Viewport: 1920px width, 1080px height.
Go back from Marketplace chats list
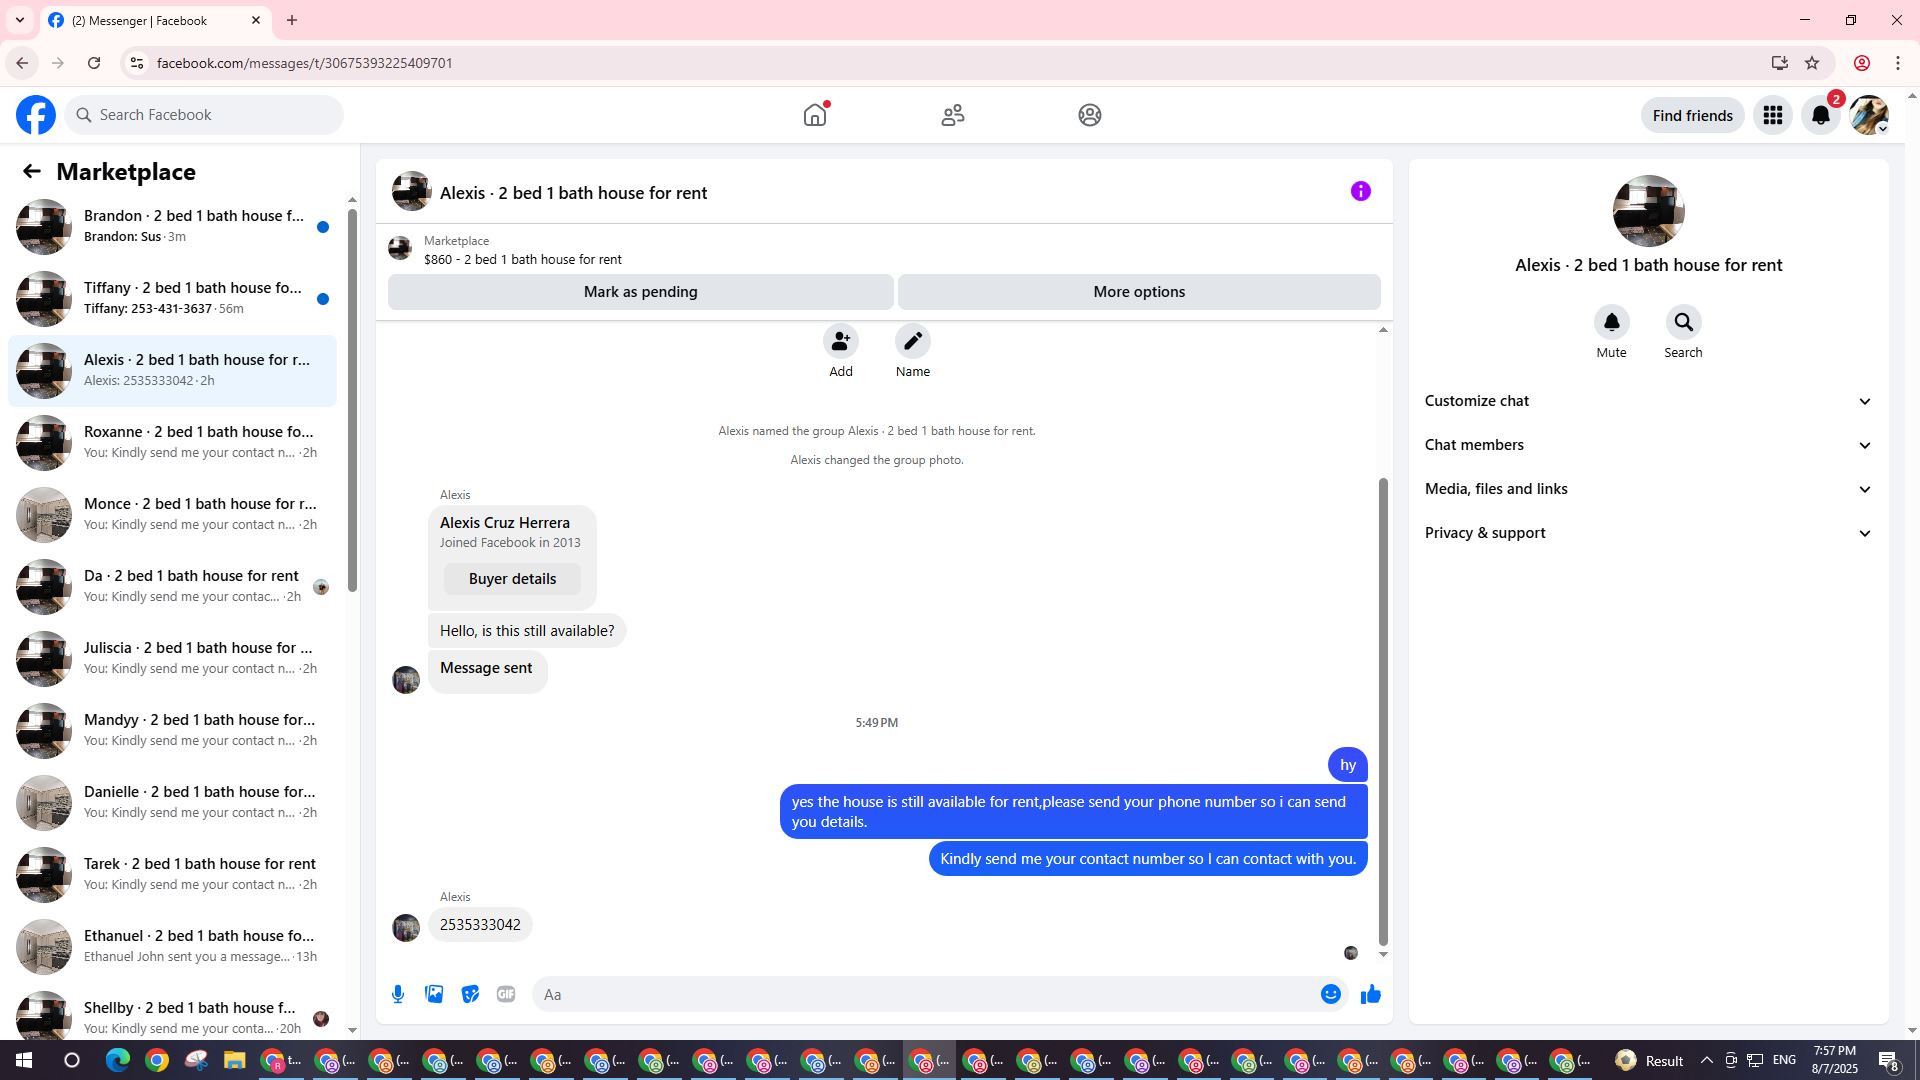pyautogui.click(x=32, y=171)
